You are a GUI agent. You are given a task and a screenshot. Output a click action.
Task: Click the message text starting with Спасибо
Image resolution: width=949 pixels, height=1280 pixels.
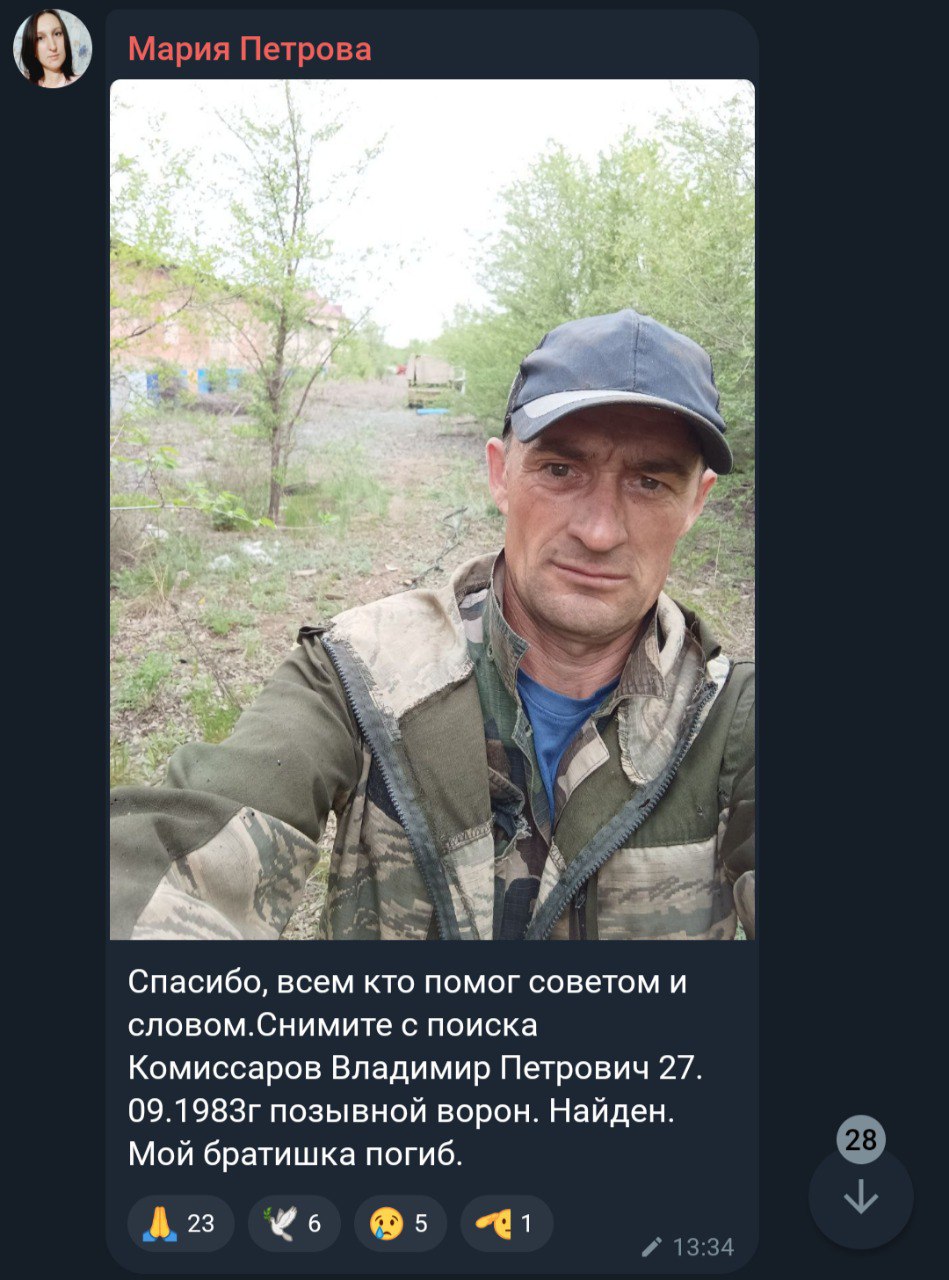point(416,1068)
